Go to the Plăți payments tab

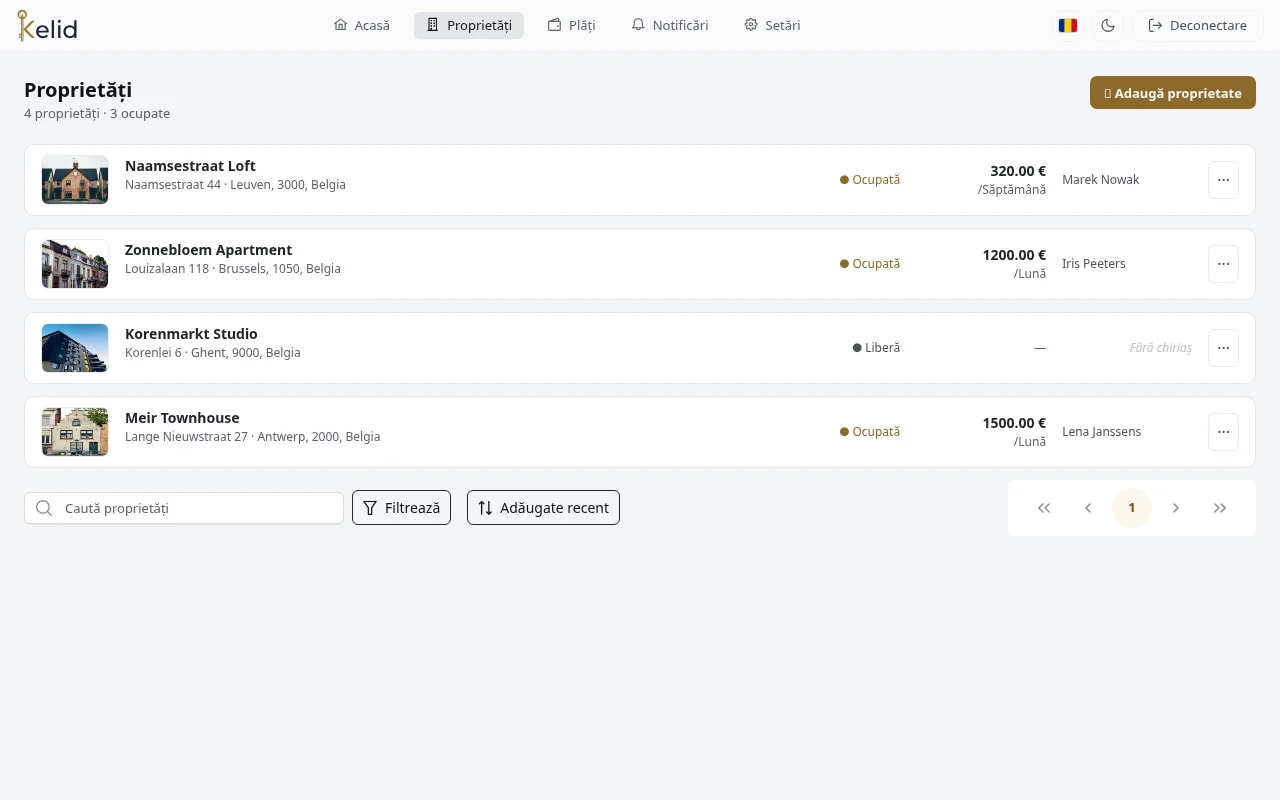(572, 25)
